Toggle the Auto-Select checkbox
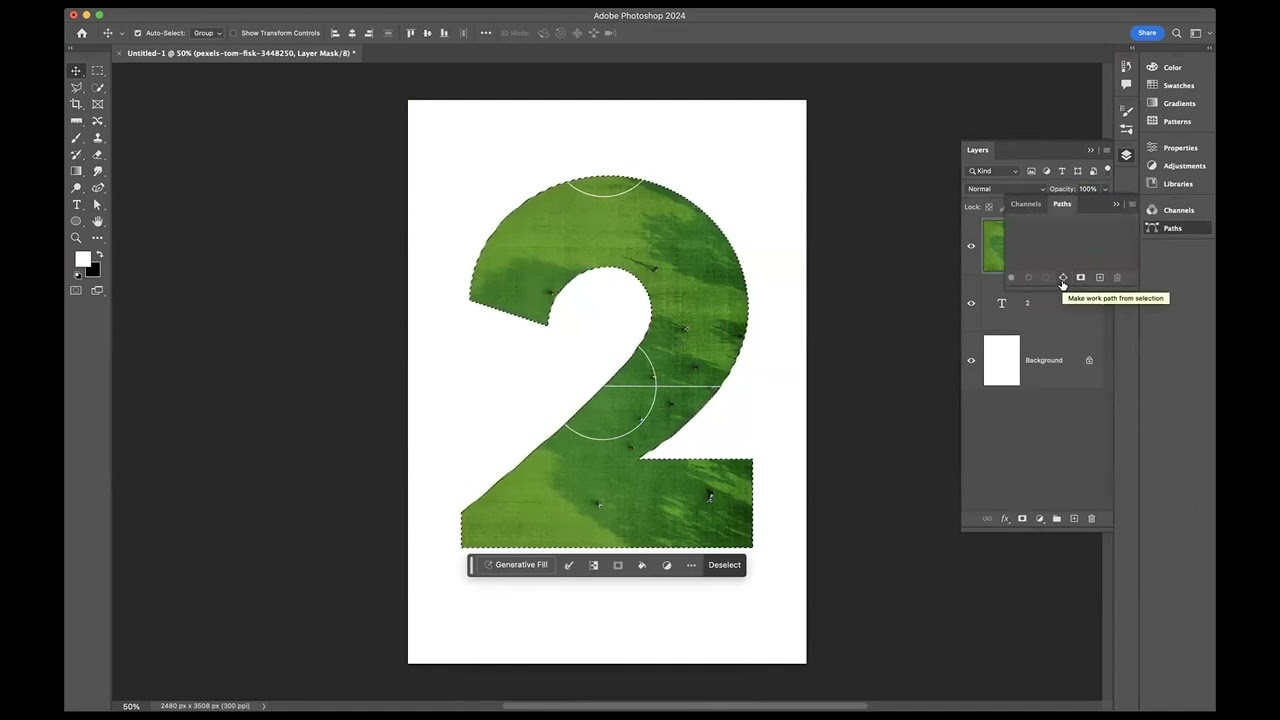The width and height of the screenshot is (1280, 720). pyautogui.click(x=138, y=33)
